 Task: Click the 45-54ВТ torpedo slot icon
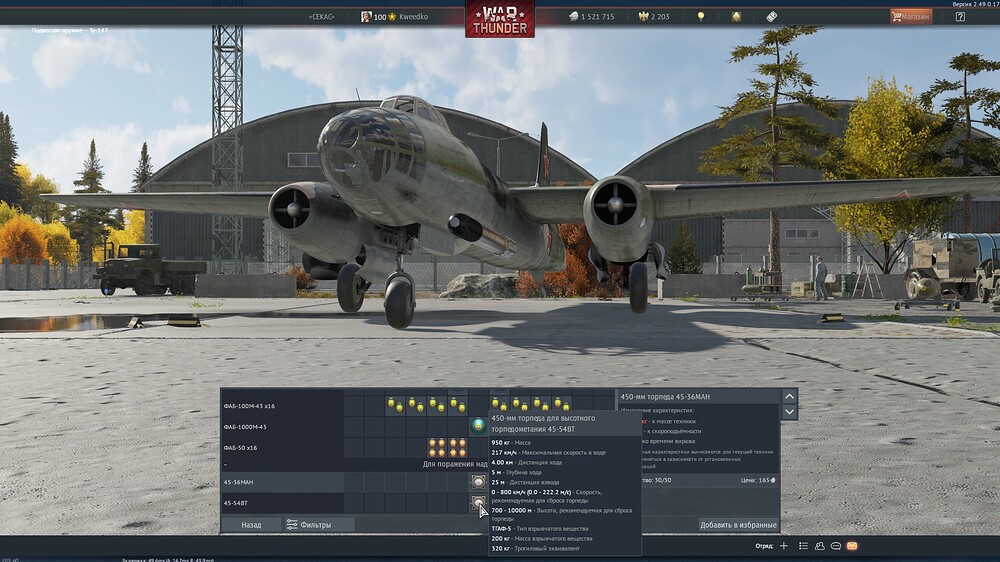point(478,503)
